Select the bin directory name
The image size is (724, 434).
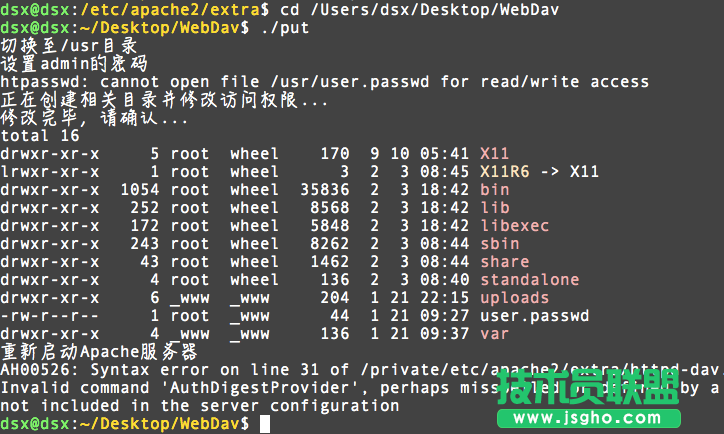click(494, 190)
